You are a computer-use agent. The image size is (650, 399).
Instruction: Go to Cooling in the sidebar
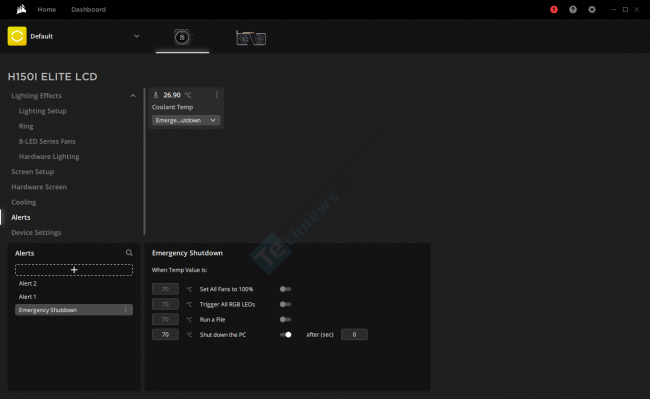click(24, 202)
